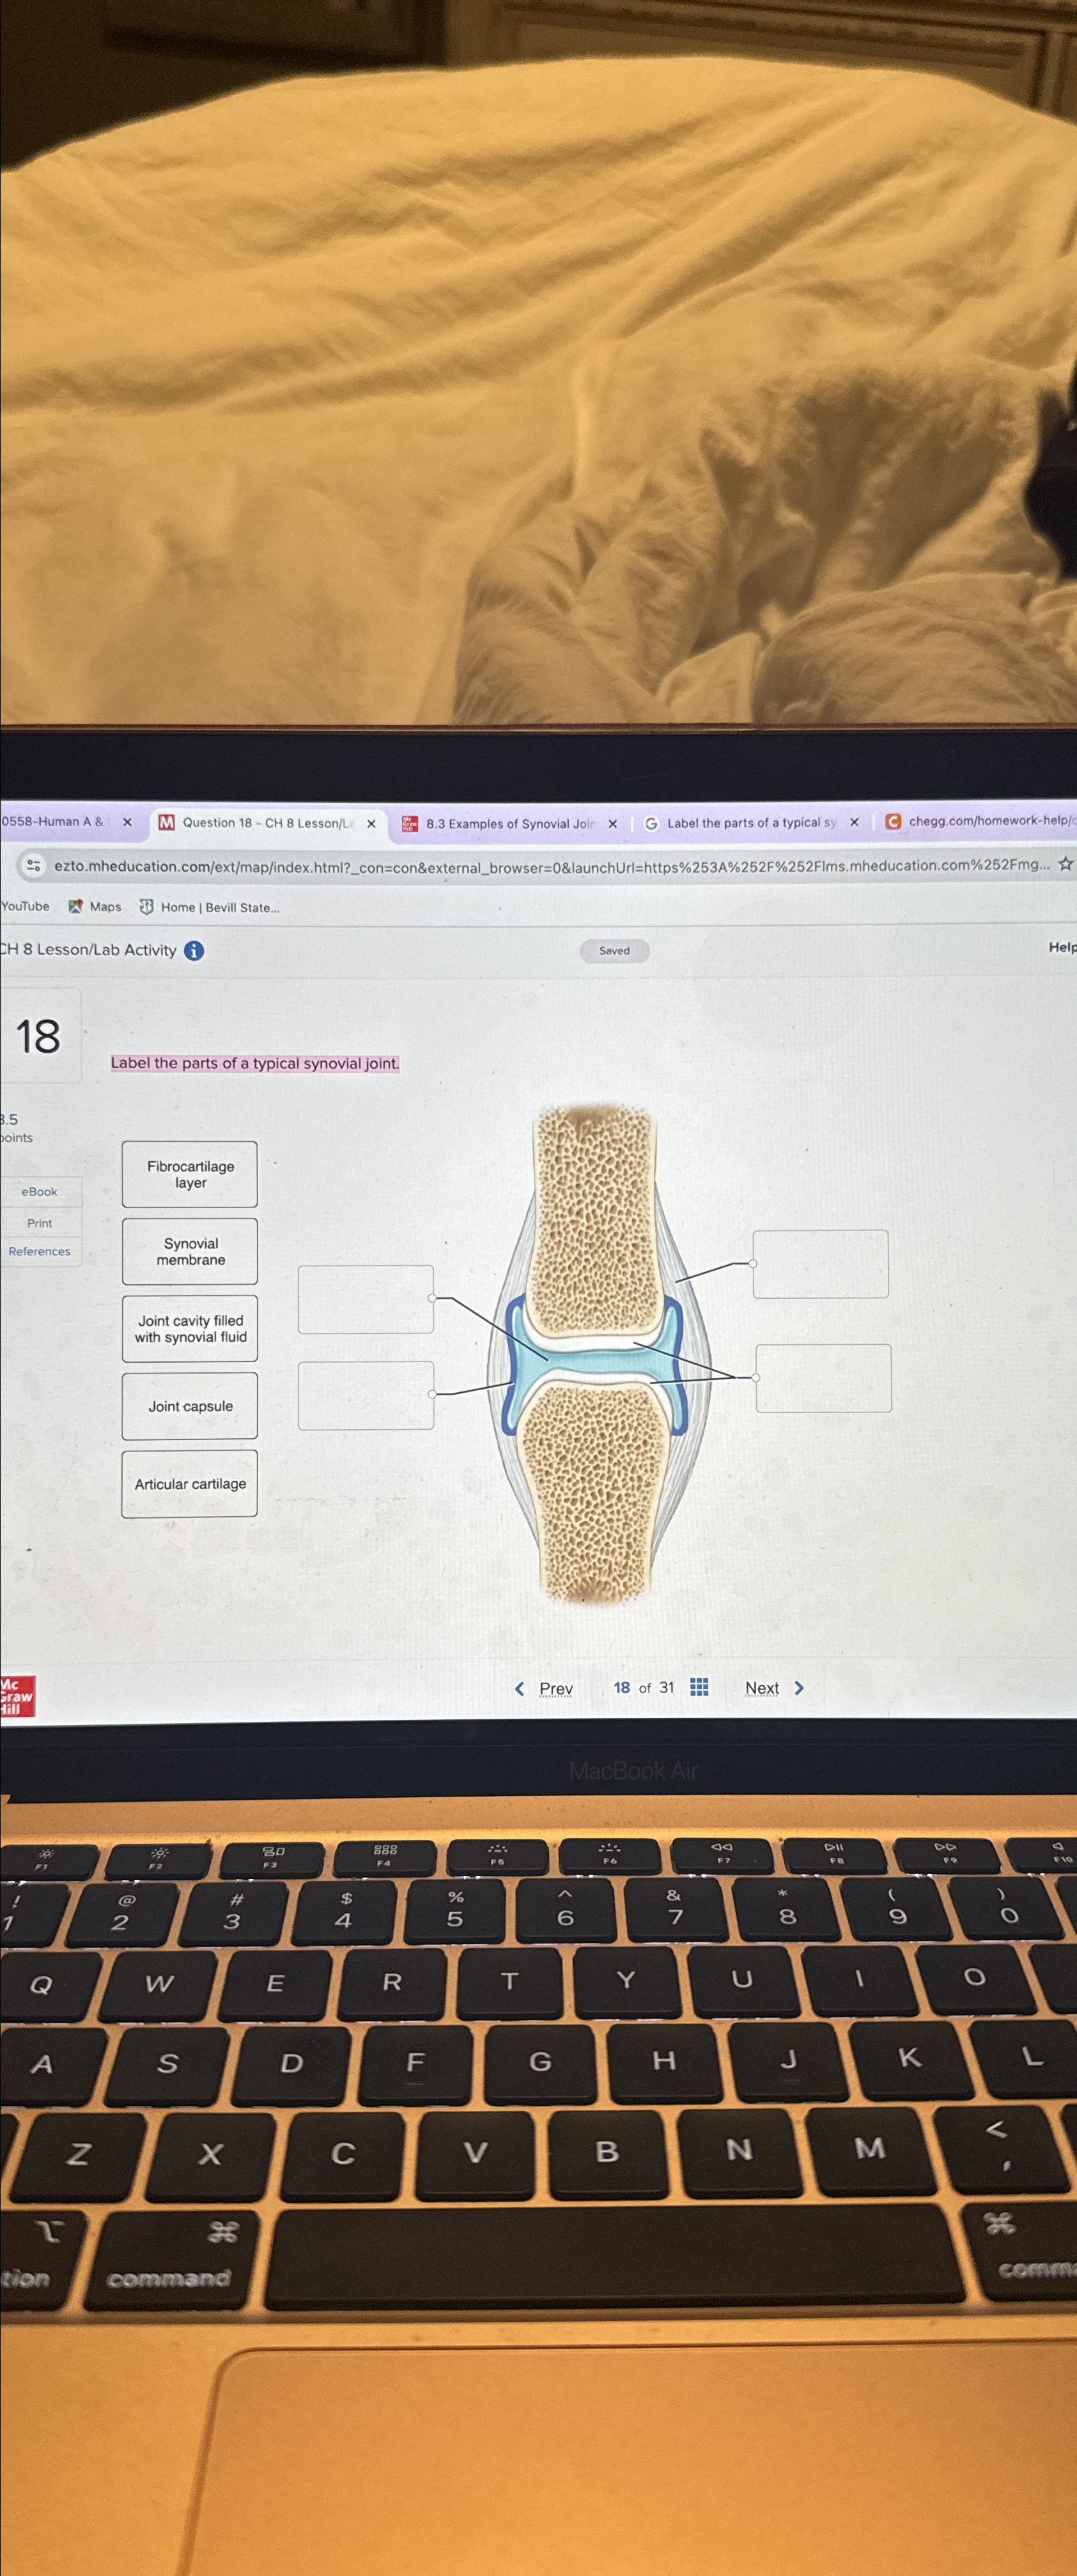Select the Joint cavity filled with synovial fluid label
1077x2576 pixels.
point(190,1328)
